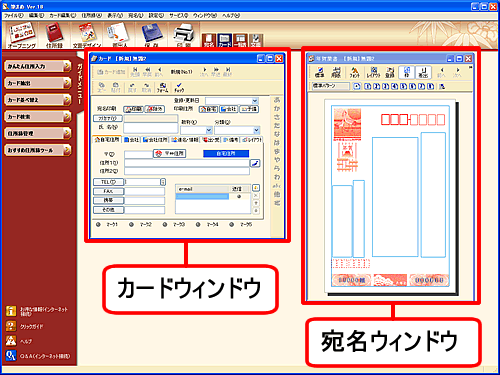The height and width of the screenshot is (375, 500).
Task: Expand 宛名 window toolbar overflow chevron
Action: [470, 68]
